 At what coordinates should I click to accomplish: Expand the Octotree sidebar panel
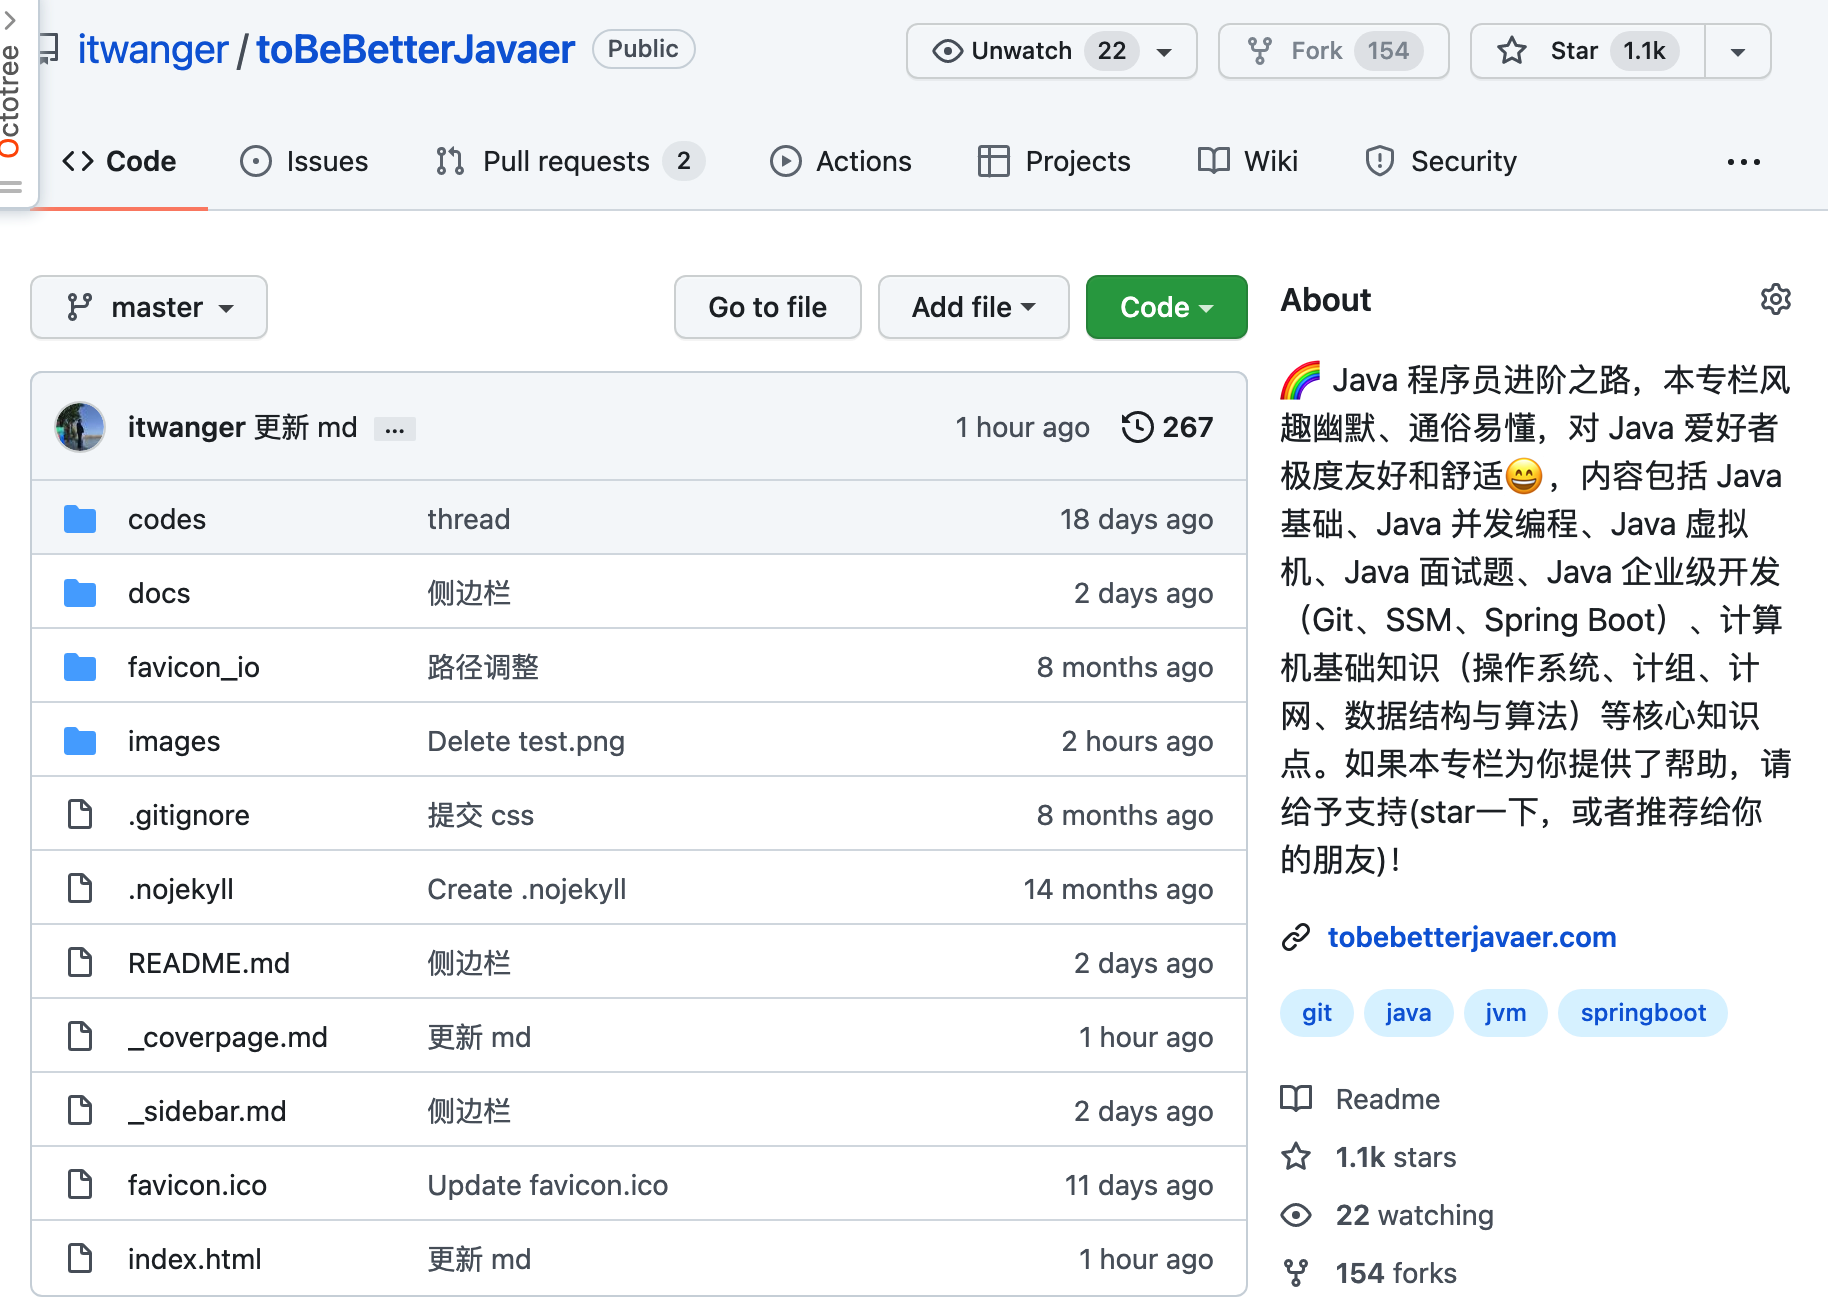tap(12, 100)
